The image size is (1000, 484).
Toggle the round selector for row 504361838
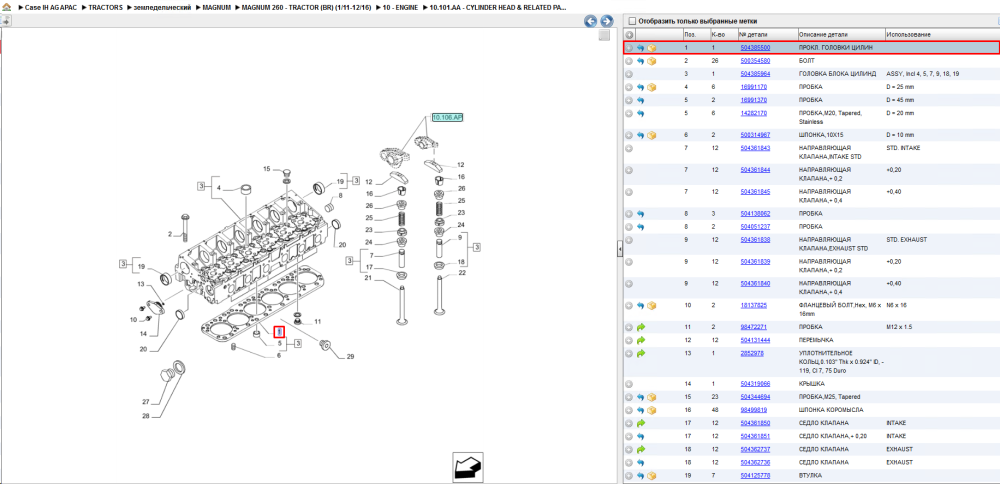pos(629,240)
